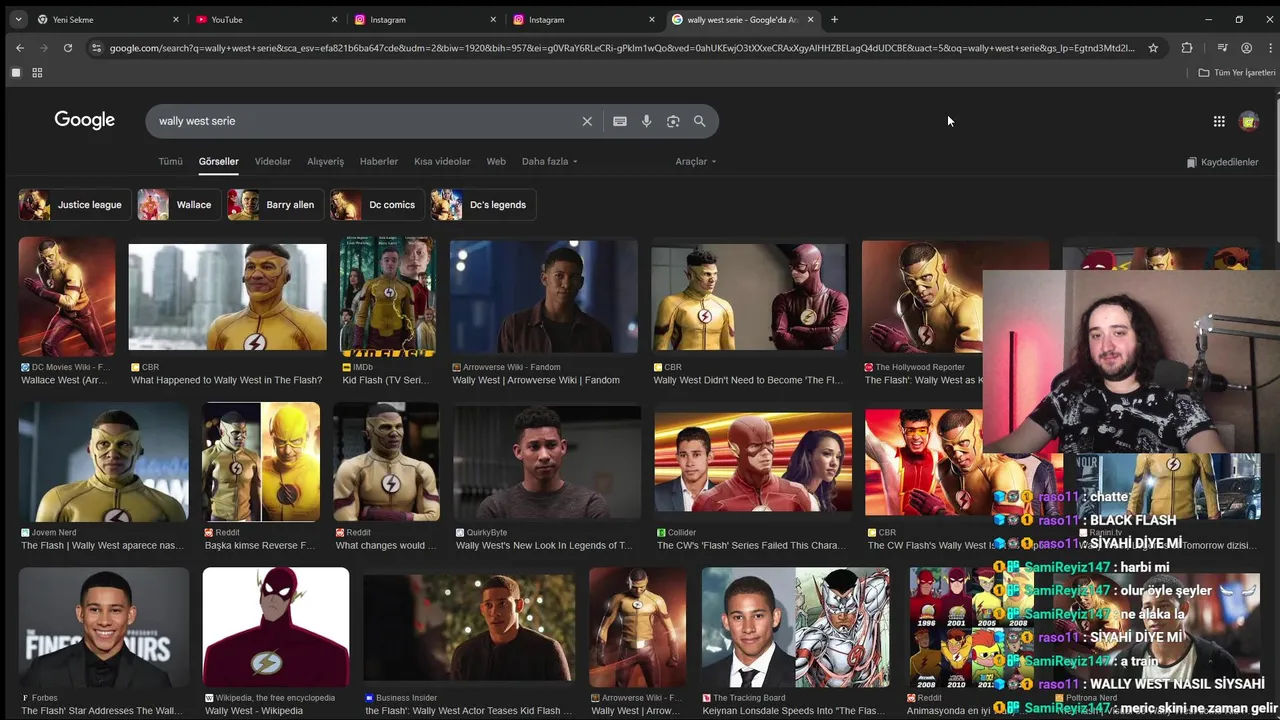Screen dimensions: 1280x720
Task: Open the tab search dropdown arrow
Action: pos(18,19)
